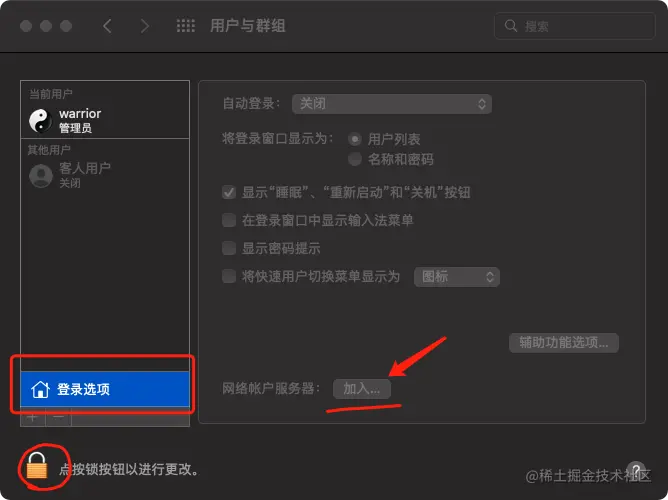Open 辅助功能选项... button
The width and height of the screenshot is (668, 500).
click(x=564, y=342)
